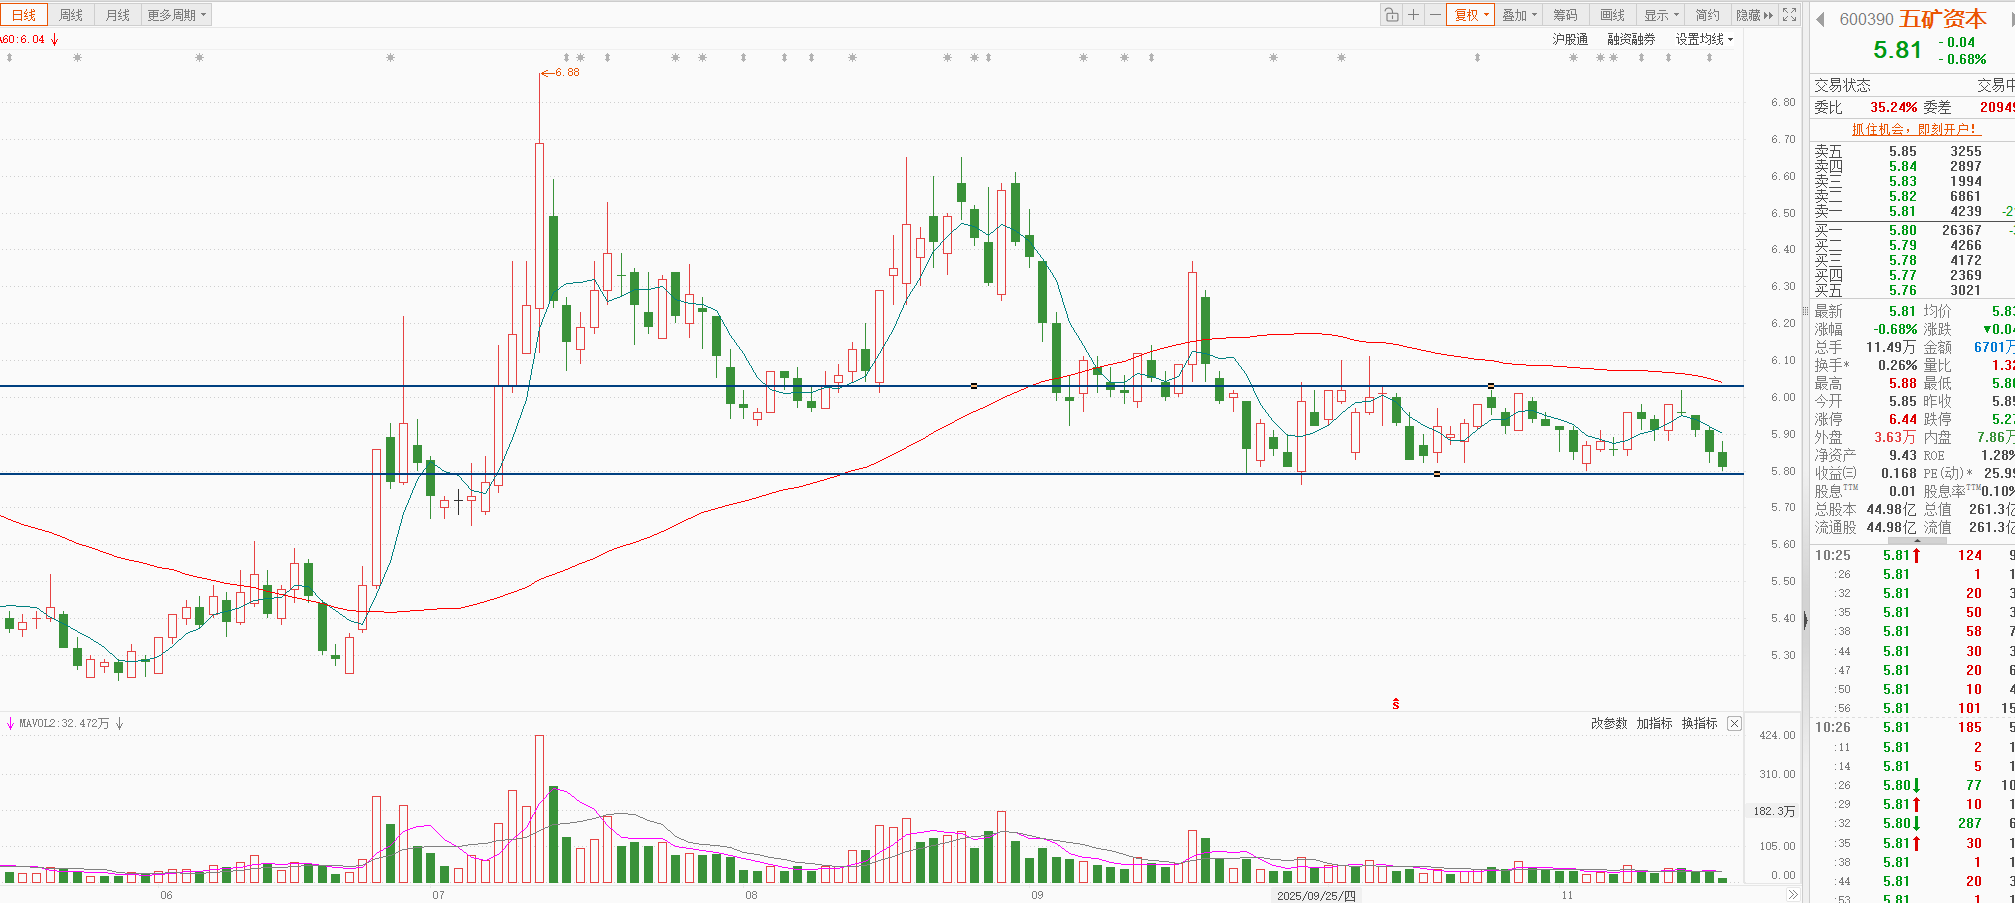This screenshot has width=2015, height=903.
Task: Click the 筹码 chip distribution button
Action: click(1566, 15)
